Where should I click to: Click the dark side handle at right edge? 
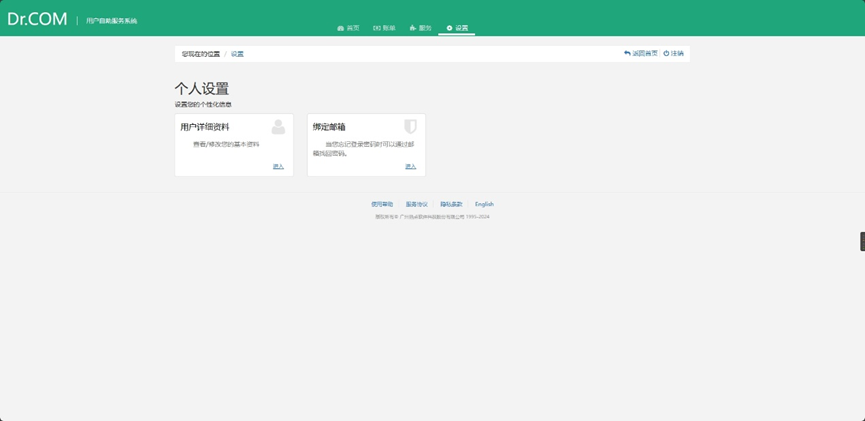point(861,241)
